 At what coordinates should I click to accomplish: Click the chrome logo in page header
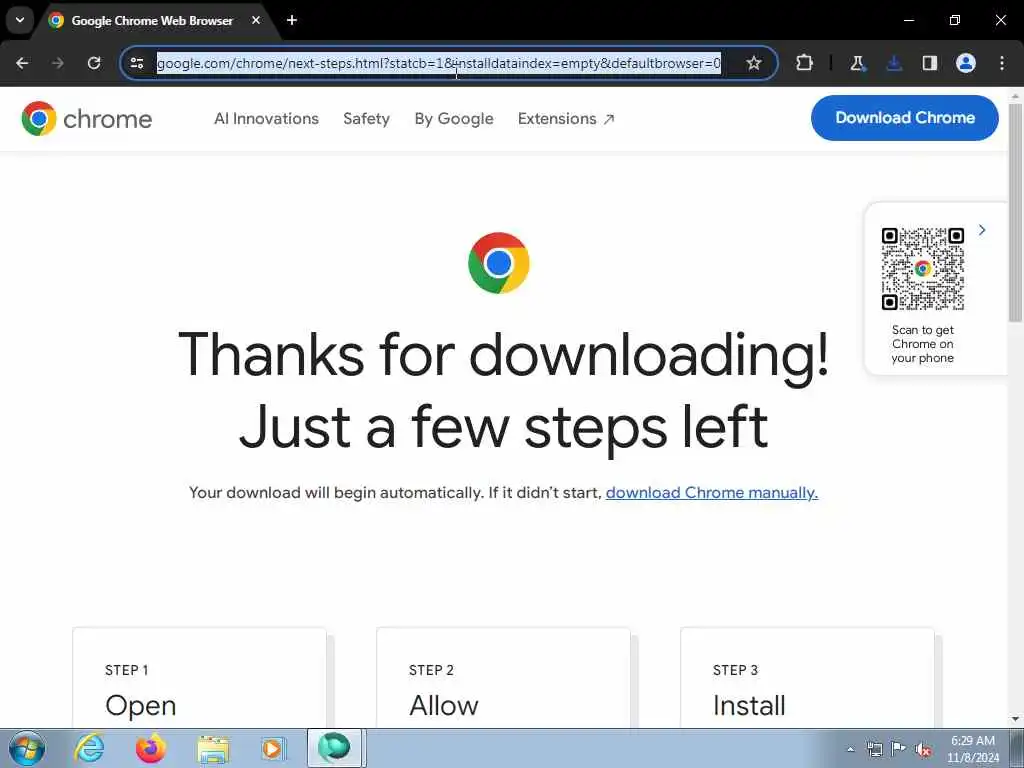[87, 119]
